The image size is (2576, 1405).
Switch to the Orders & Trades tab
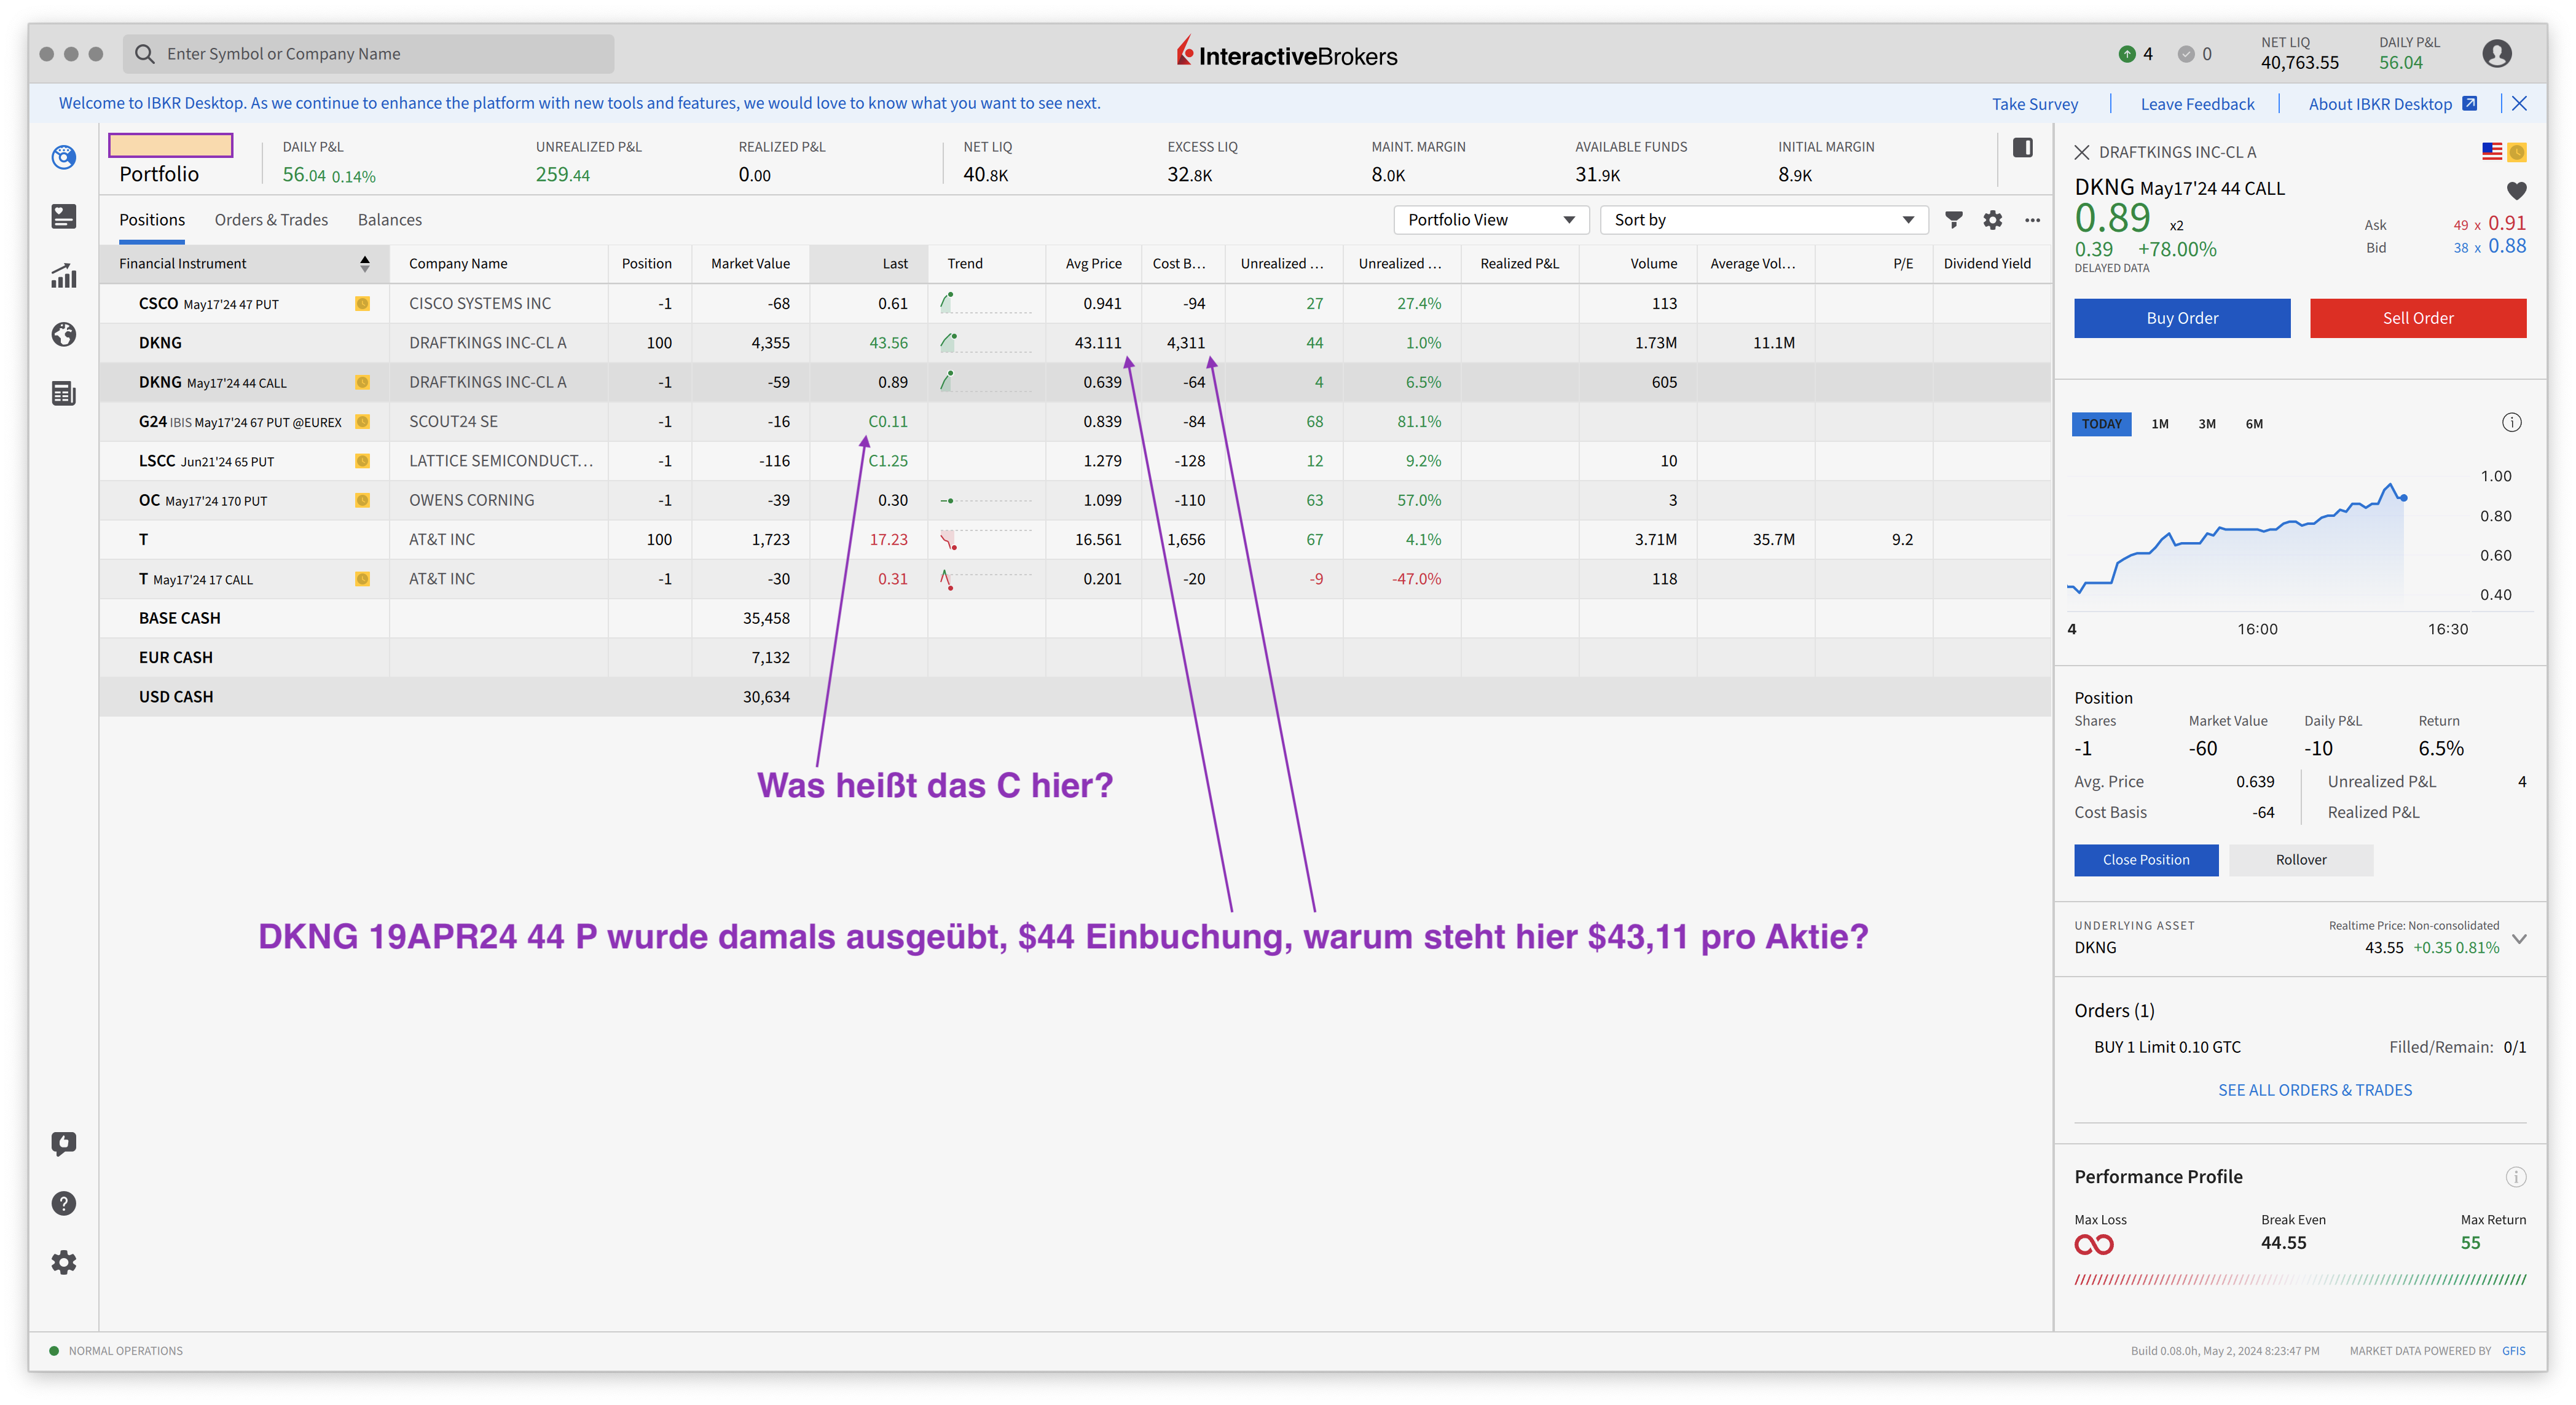click(x=271, y=220)
